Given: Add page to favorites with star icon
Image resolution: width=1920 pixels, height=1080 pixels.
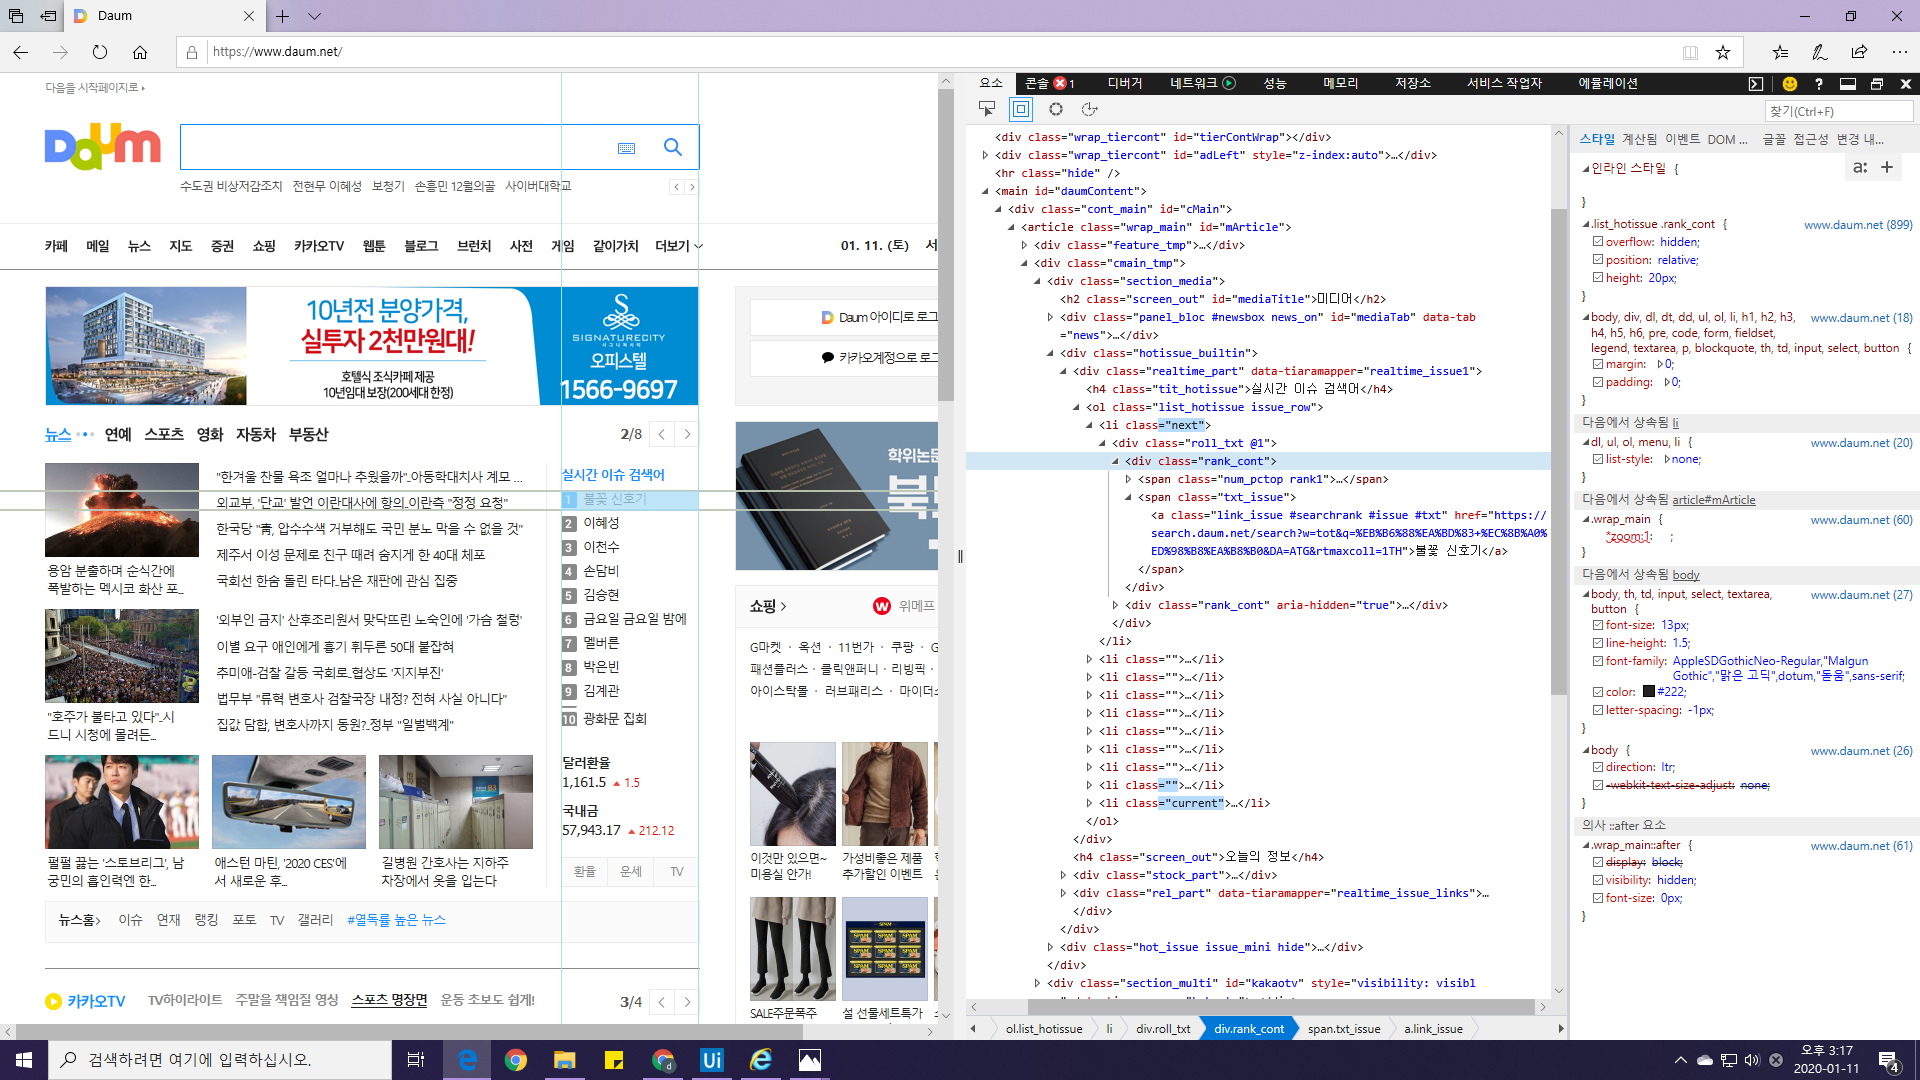Looking at the screenshot, I should click(1723, 52).
